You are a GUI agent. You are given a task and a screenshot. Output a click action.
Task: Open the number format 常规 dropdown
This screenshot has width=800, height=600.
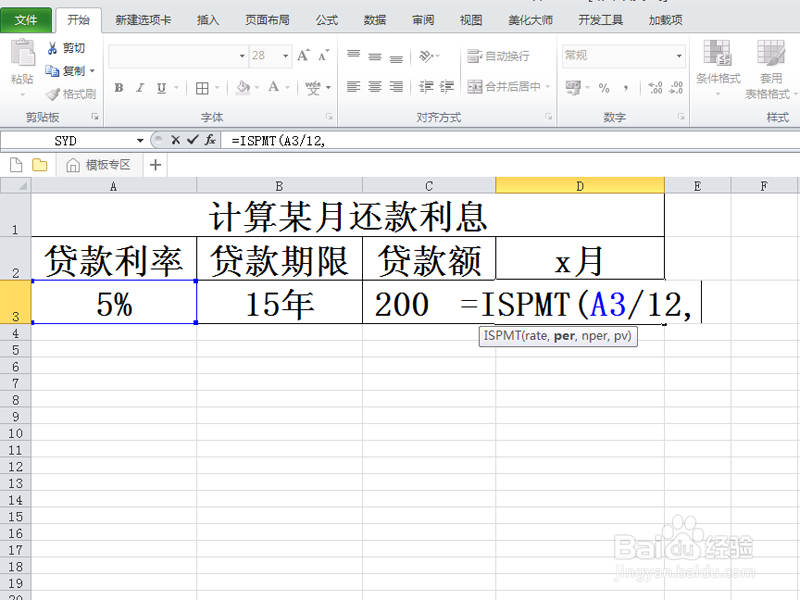click(x=679, y=56)
